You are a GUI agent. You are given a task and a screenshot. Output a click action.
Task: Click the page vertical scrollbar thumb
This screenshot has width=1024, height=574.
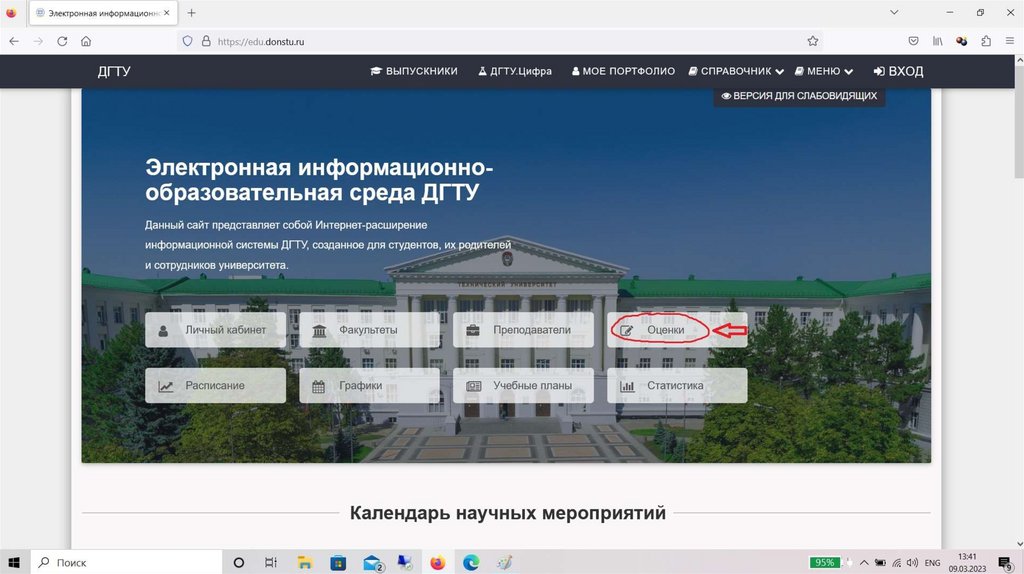click(x=1019, y=121)
